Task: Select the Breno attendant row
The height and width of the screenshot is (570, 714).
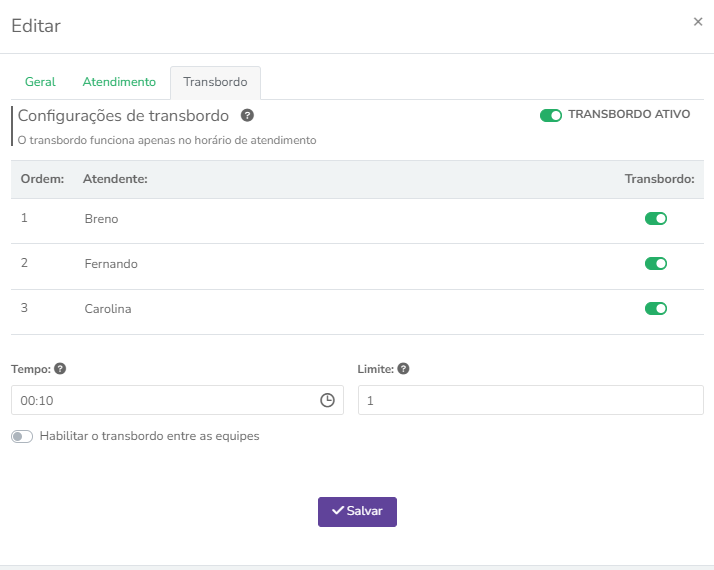Action: [x=101, y=219]
